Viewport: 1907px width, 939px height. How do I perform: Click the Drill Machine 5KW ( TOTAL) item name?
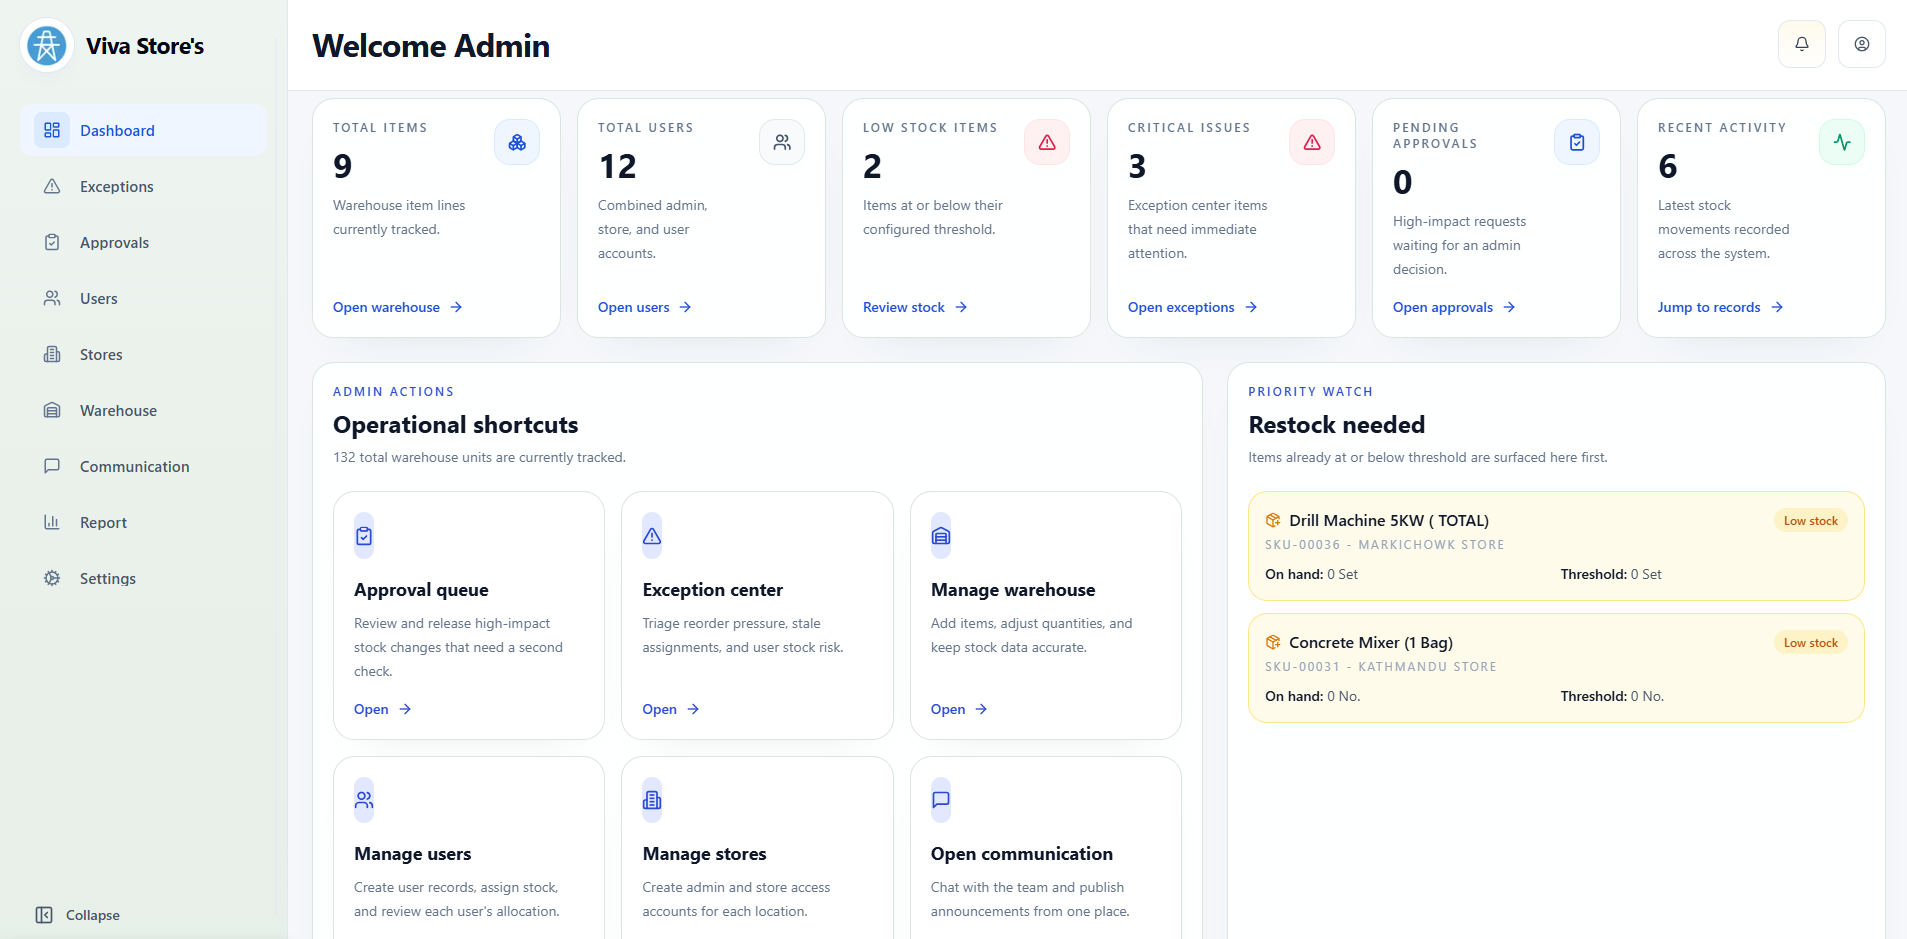coord(1389,520)
